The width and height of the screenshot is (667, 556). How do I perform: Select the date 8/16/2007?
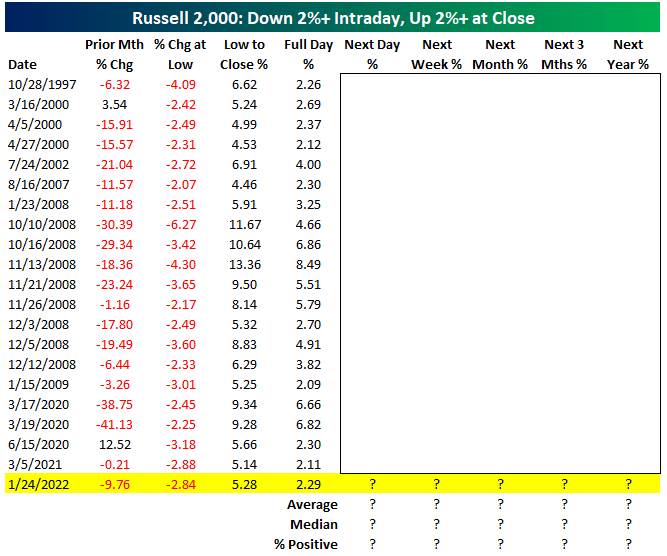pos(38,185)
